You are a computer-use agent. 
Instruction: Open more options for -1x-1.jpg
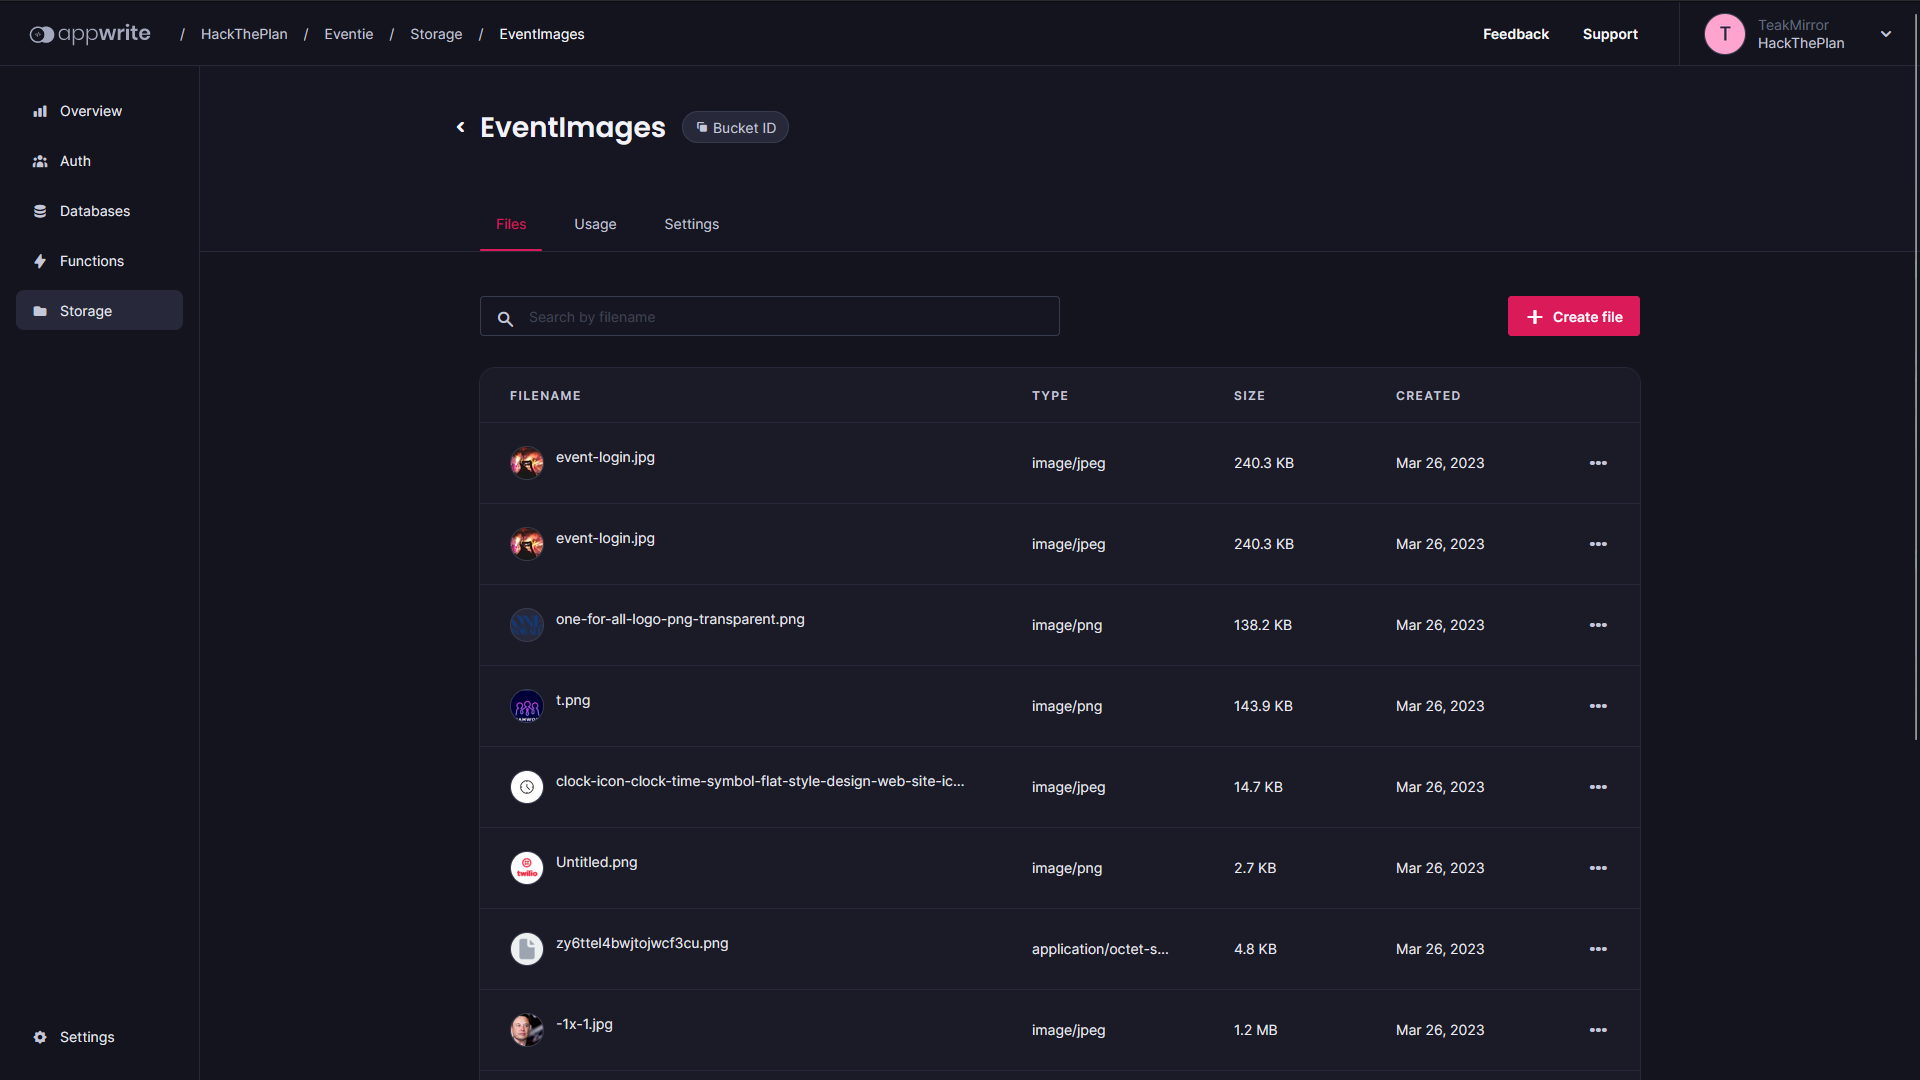click(x=1598, y=1030)
